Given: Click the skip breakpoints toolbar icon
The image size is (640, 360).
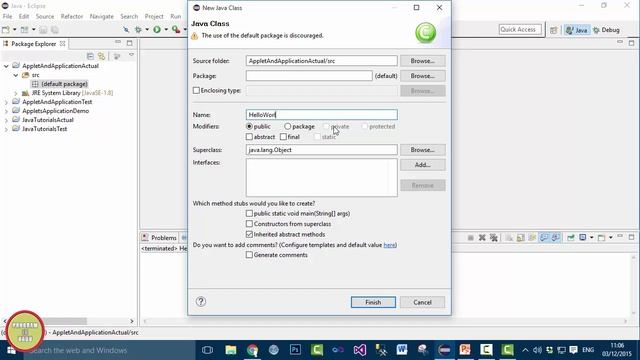Looking at the screenshot, I should click(126, 30).
